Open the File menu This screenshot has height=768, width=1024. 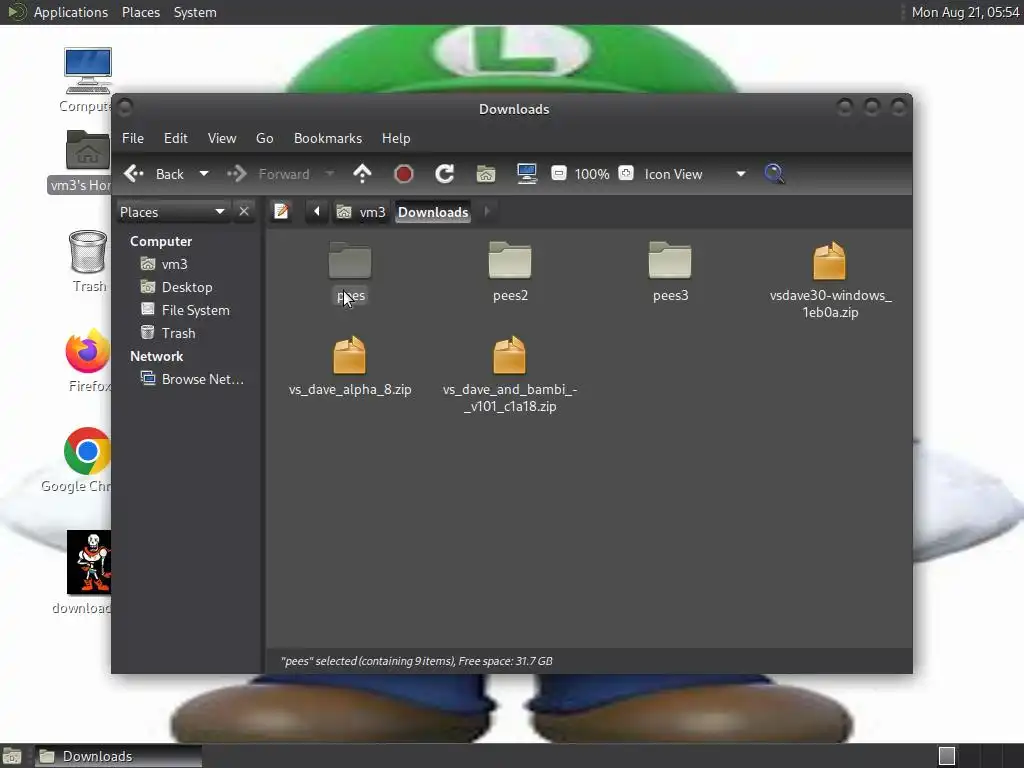pos(133,138)
